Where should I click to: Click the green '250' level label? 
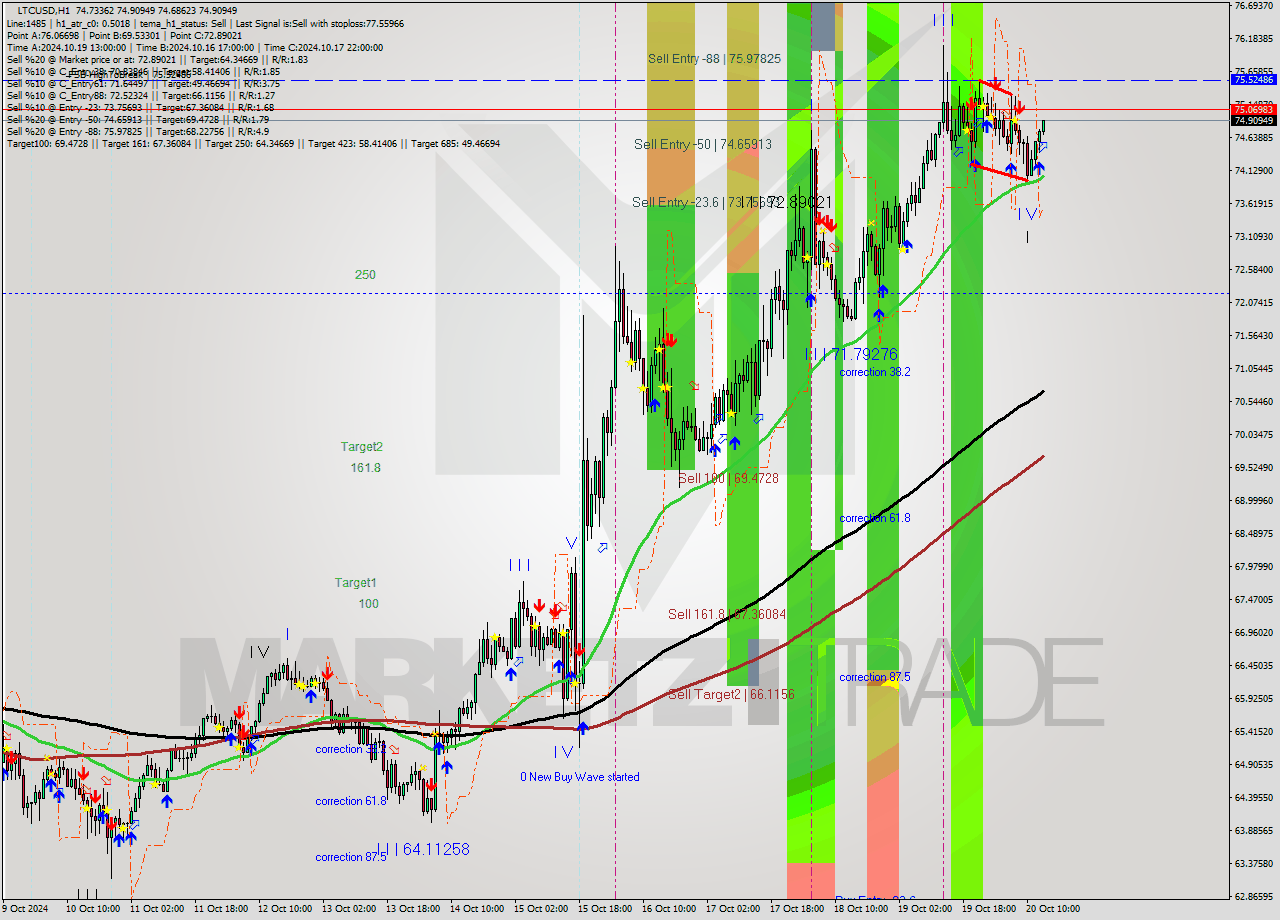pyautogui.click(x=365, y=274)
